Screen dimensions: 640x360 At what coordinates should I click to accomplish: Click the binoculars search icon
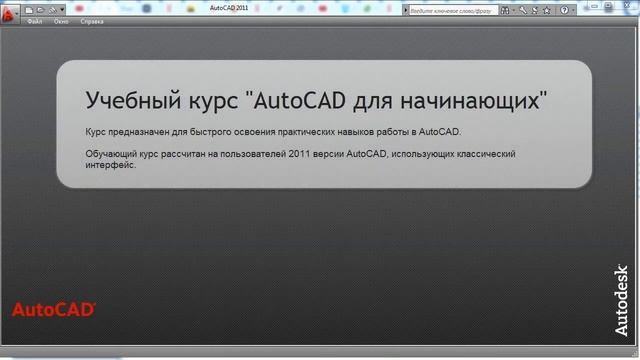coord(505,11)
